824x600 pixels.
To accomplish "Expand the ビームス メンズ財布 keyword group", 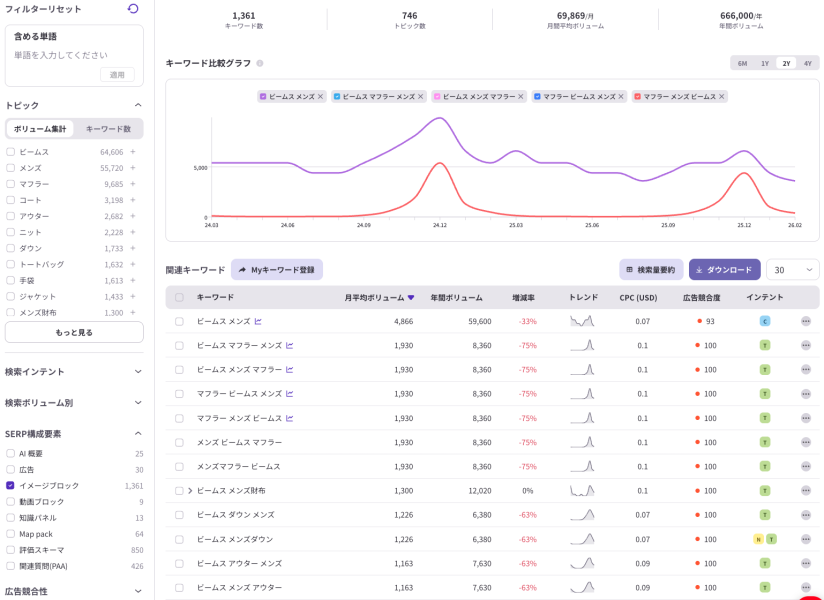I will pyautogui.click(x=190, y=491).
